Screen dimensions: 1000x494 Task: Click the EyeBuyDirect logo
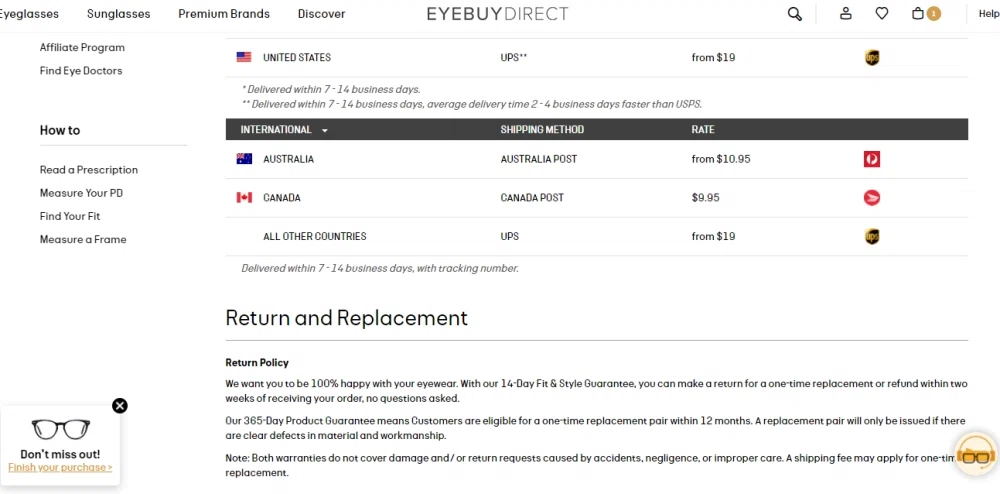pyautogui.click(x=497, y=14)
